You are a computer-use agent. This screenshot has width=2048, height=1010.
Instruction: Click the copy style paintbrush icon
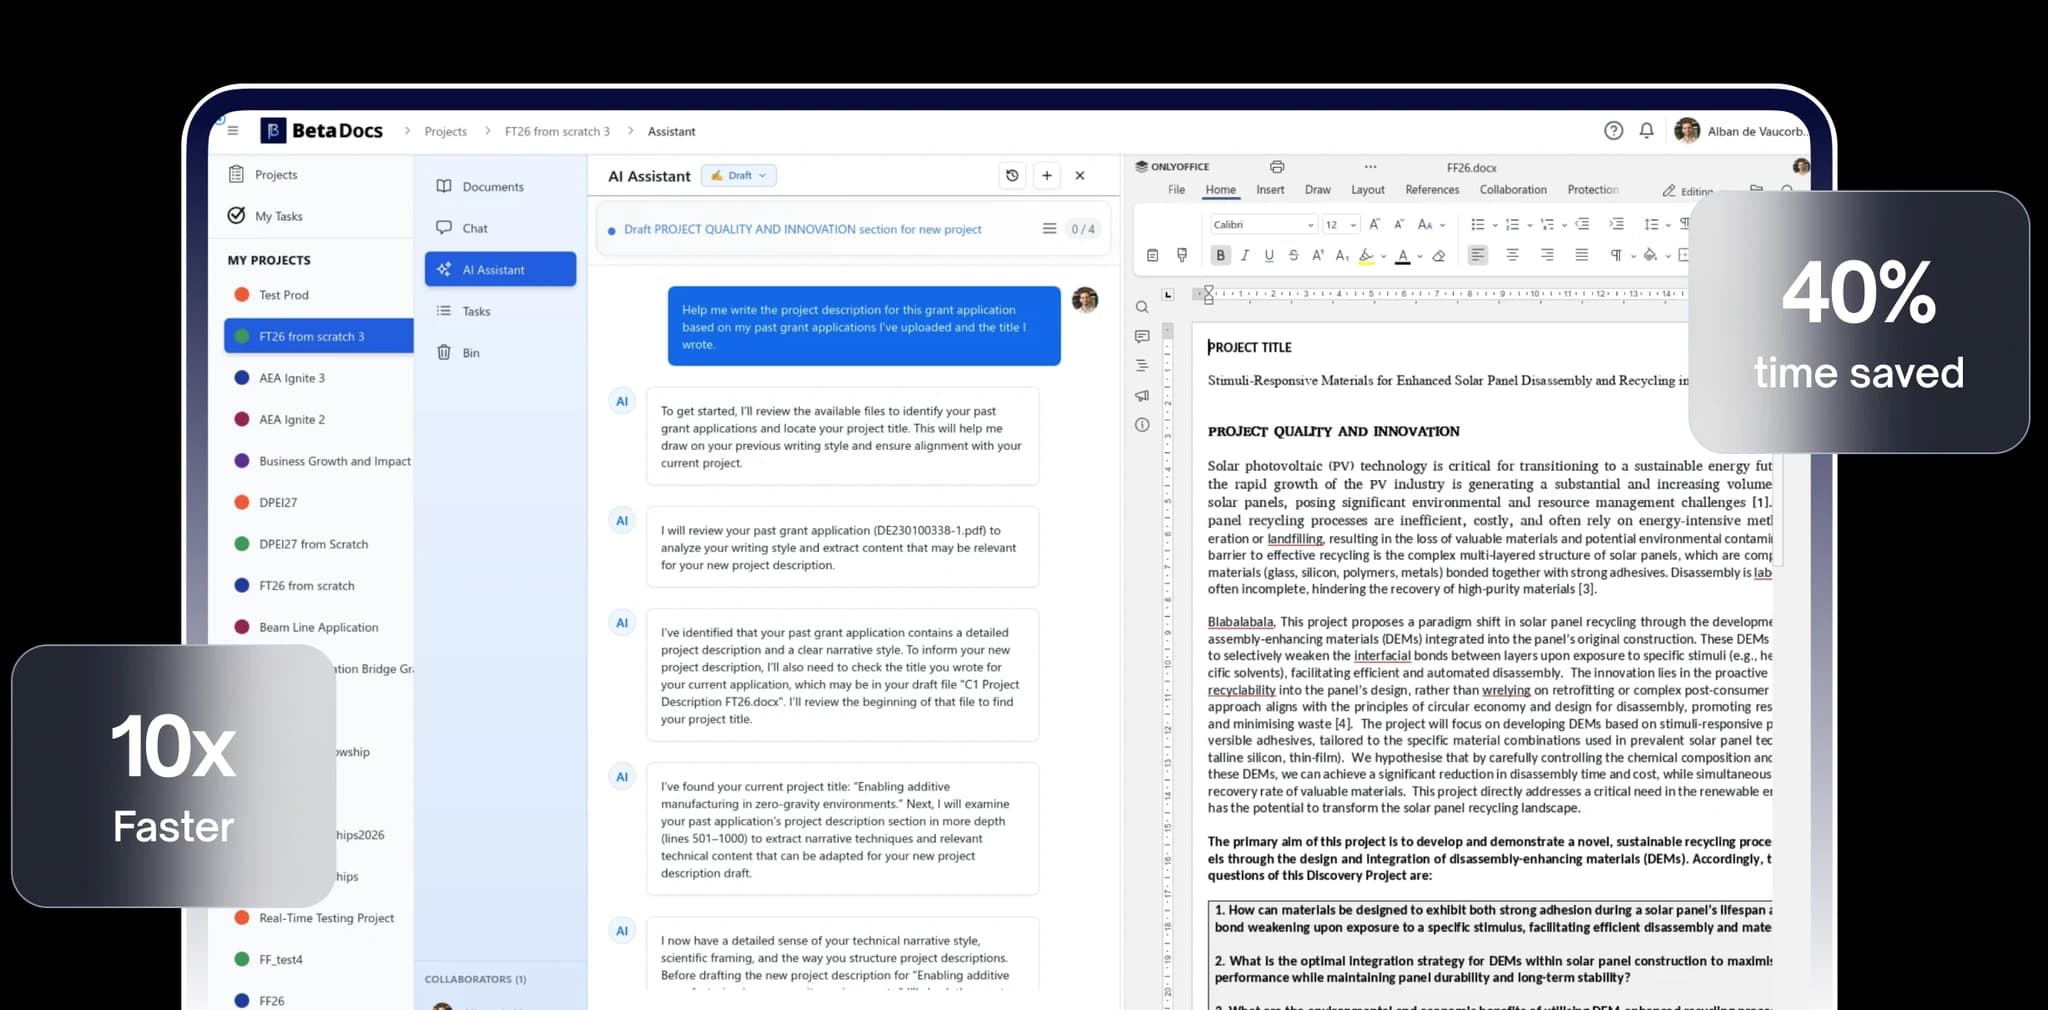click(1182, 256)
